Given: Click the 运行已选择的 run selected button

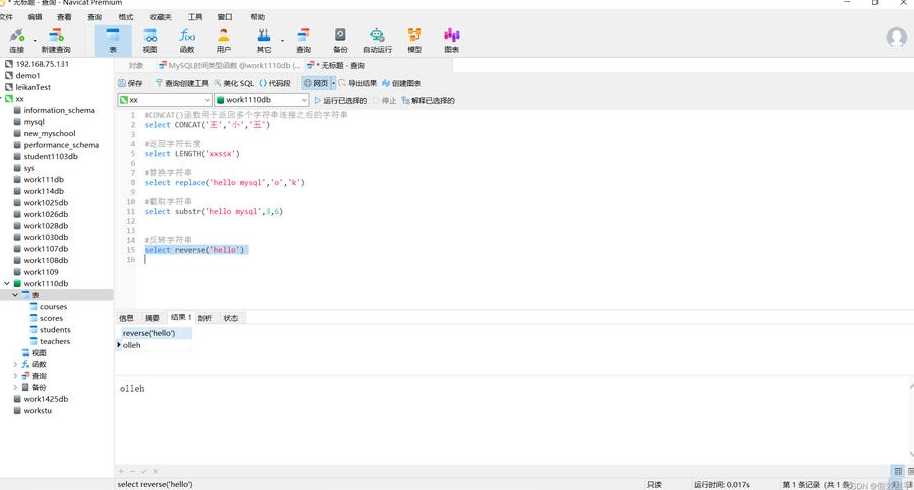Looking at the screenshot, I should [x=341, y=100].
